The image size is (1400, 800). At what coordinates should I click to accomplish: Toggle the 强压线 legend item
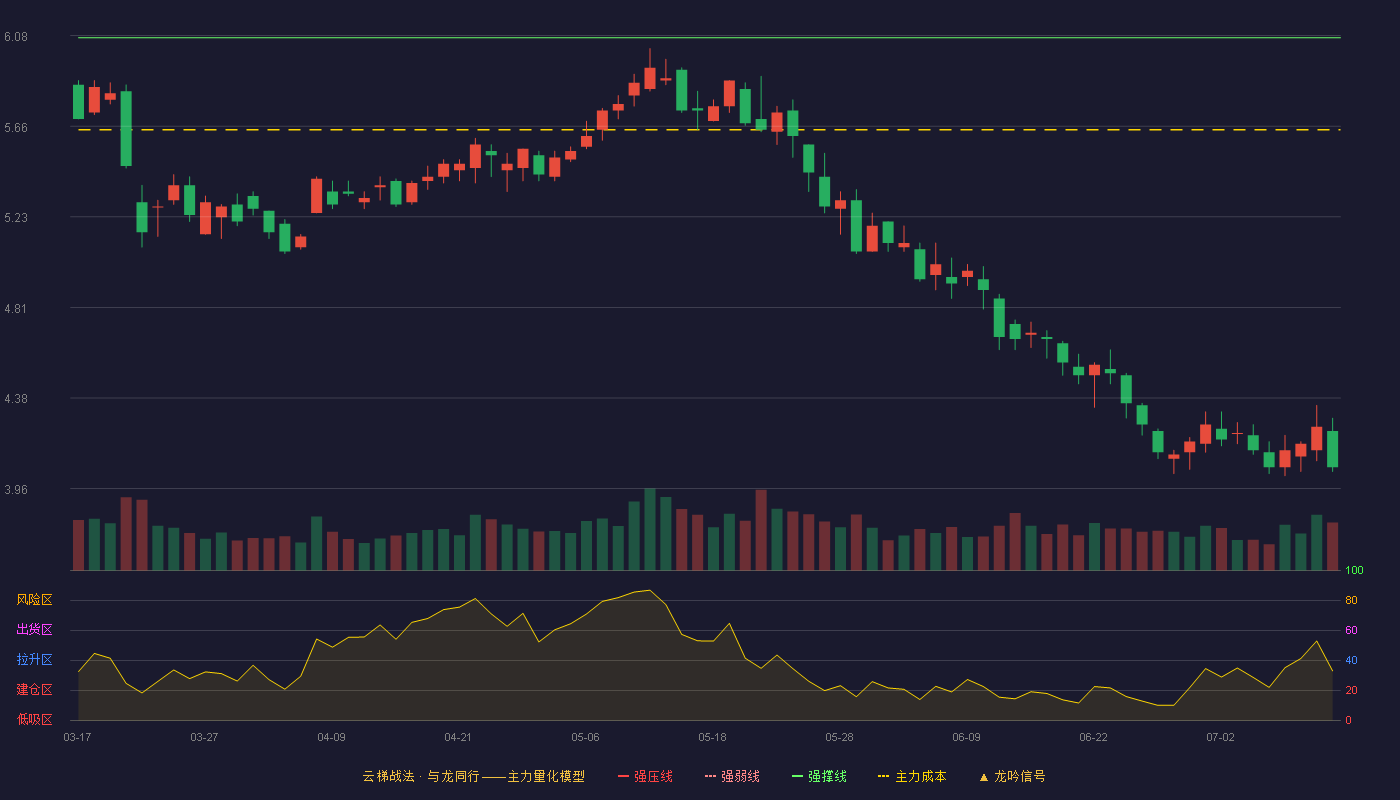coord(645,776)
